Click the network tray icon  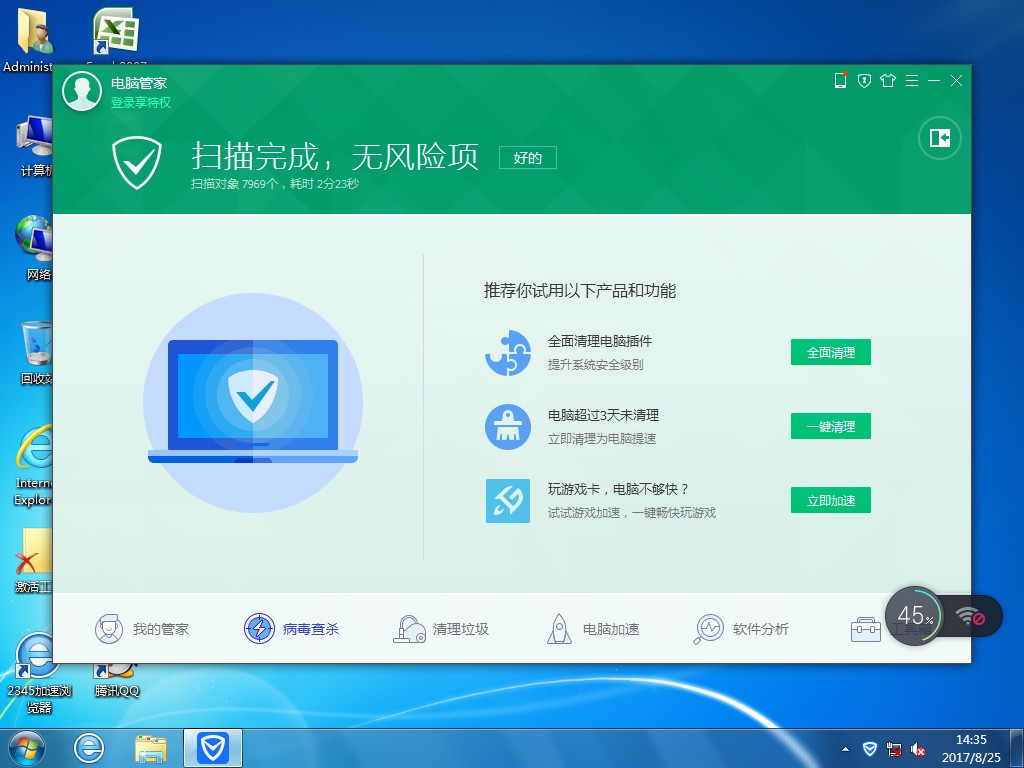(894, 749)
